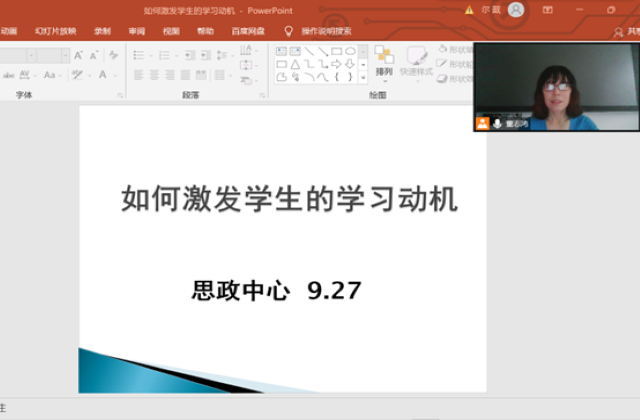
Task: Click the clear formatting icon
Action: click(x=113, y=55)
